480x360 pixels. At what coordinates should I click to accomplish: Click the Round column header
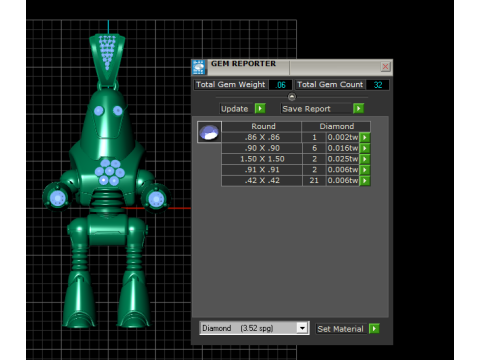point(262,126)
